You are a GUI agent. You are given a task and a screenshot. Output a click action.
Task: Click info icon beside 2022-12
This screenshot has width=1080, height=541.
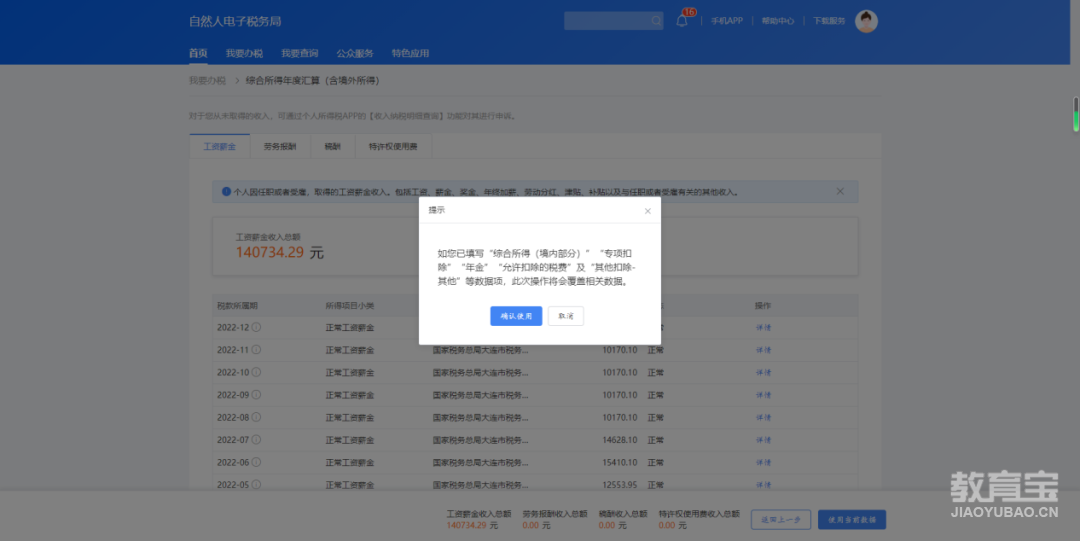tap(256, 327)
